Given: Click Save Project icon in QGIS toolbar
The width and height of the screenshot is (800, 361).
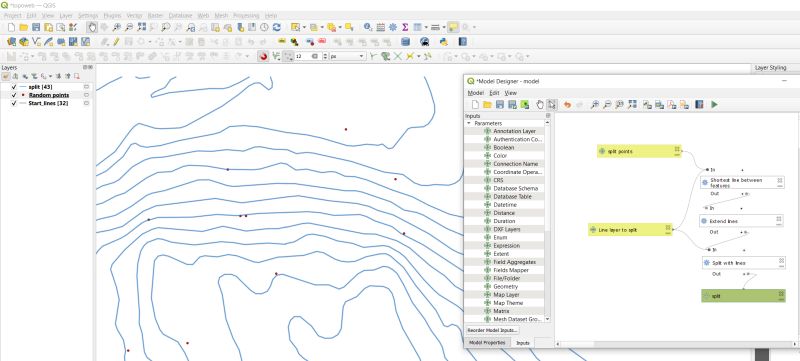Looking at the screenshot, I should (x=36, y=28).
